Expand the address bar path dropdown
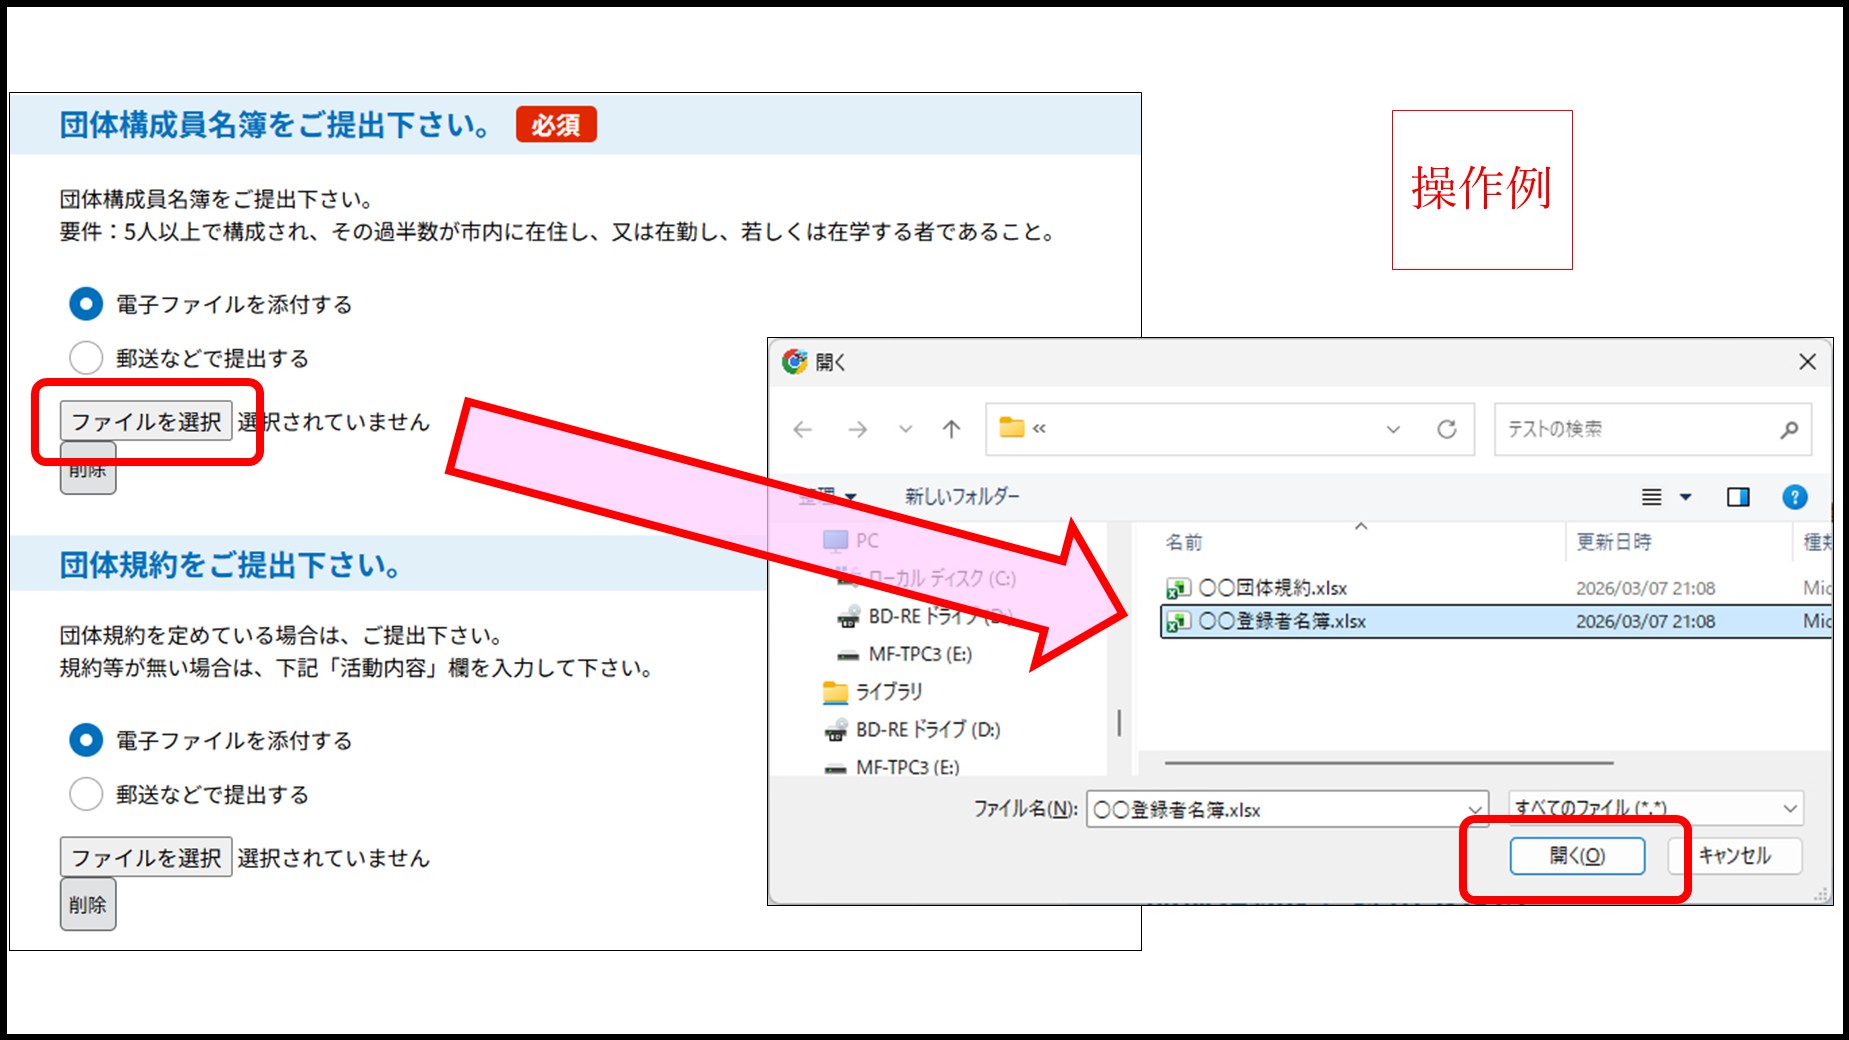1849x1040 pixels. click(1393, 430)
